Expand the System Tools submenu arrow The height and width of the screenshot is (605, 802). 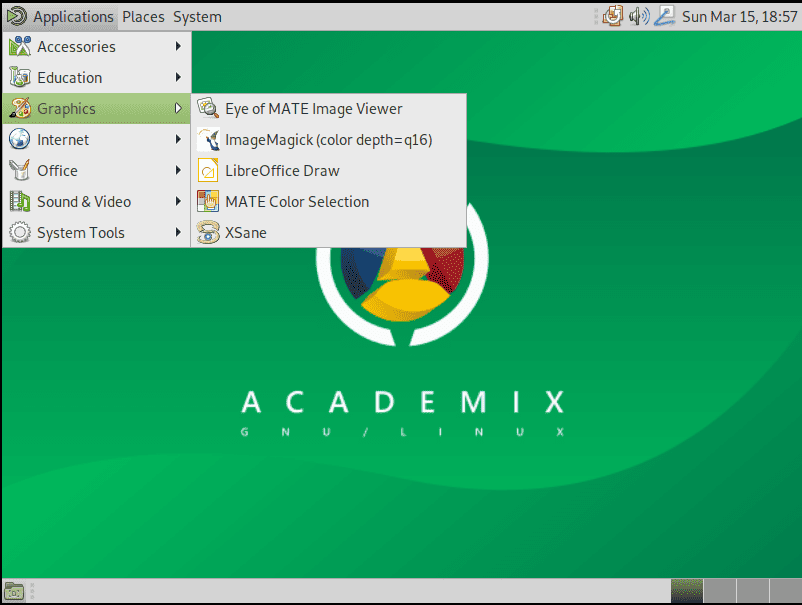point(178,232)
